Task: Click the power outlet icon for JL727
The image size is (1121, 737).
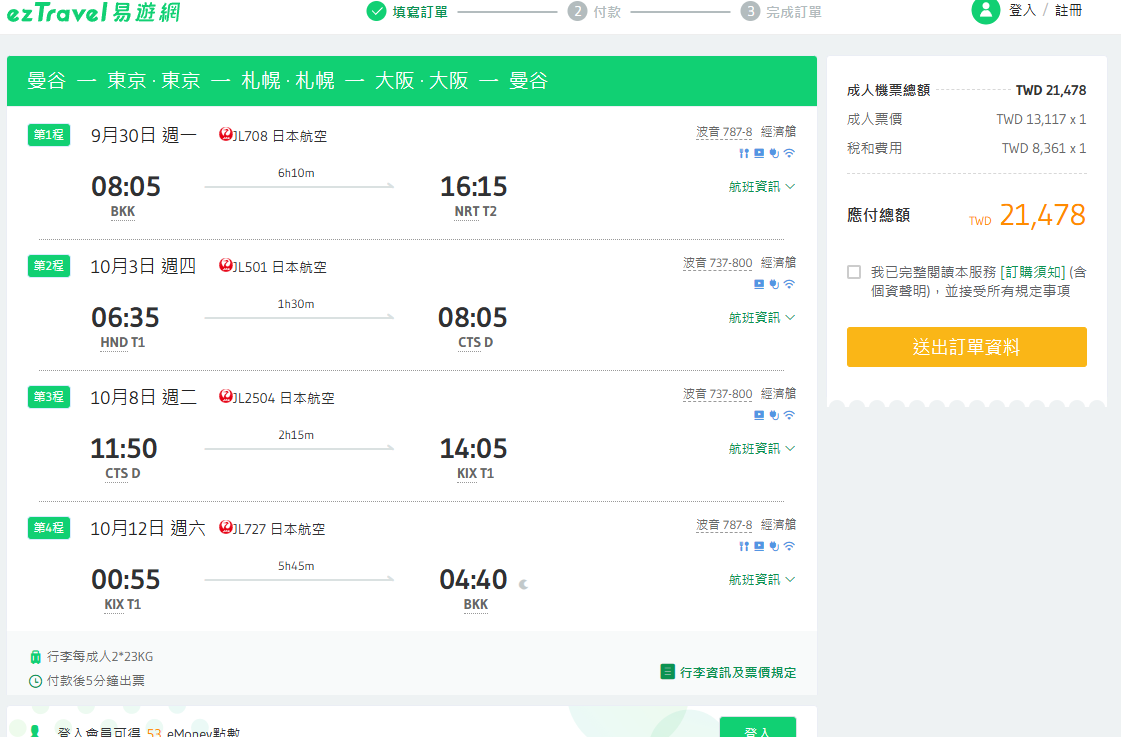Action: click(x=774, y=546)
